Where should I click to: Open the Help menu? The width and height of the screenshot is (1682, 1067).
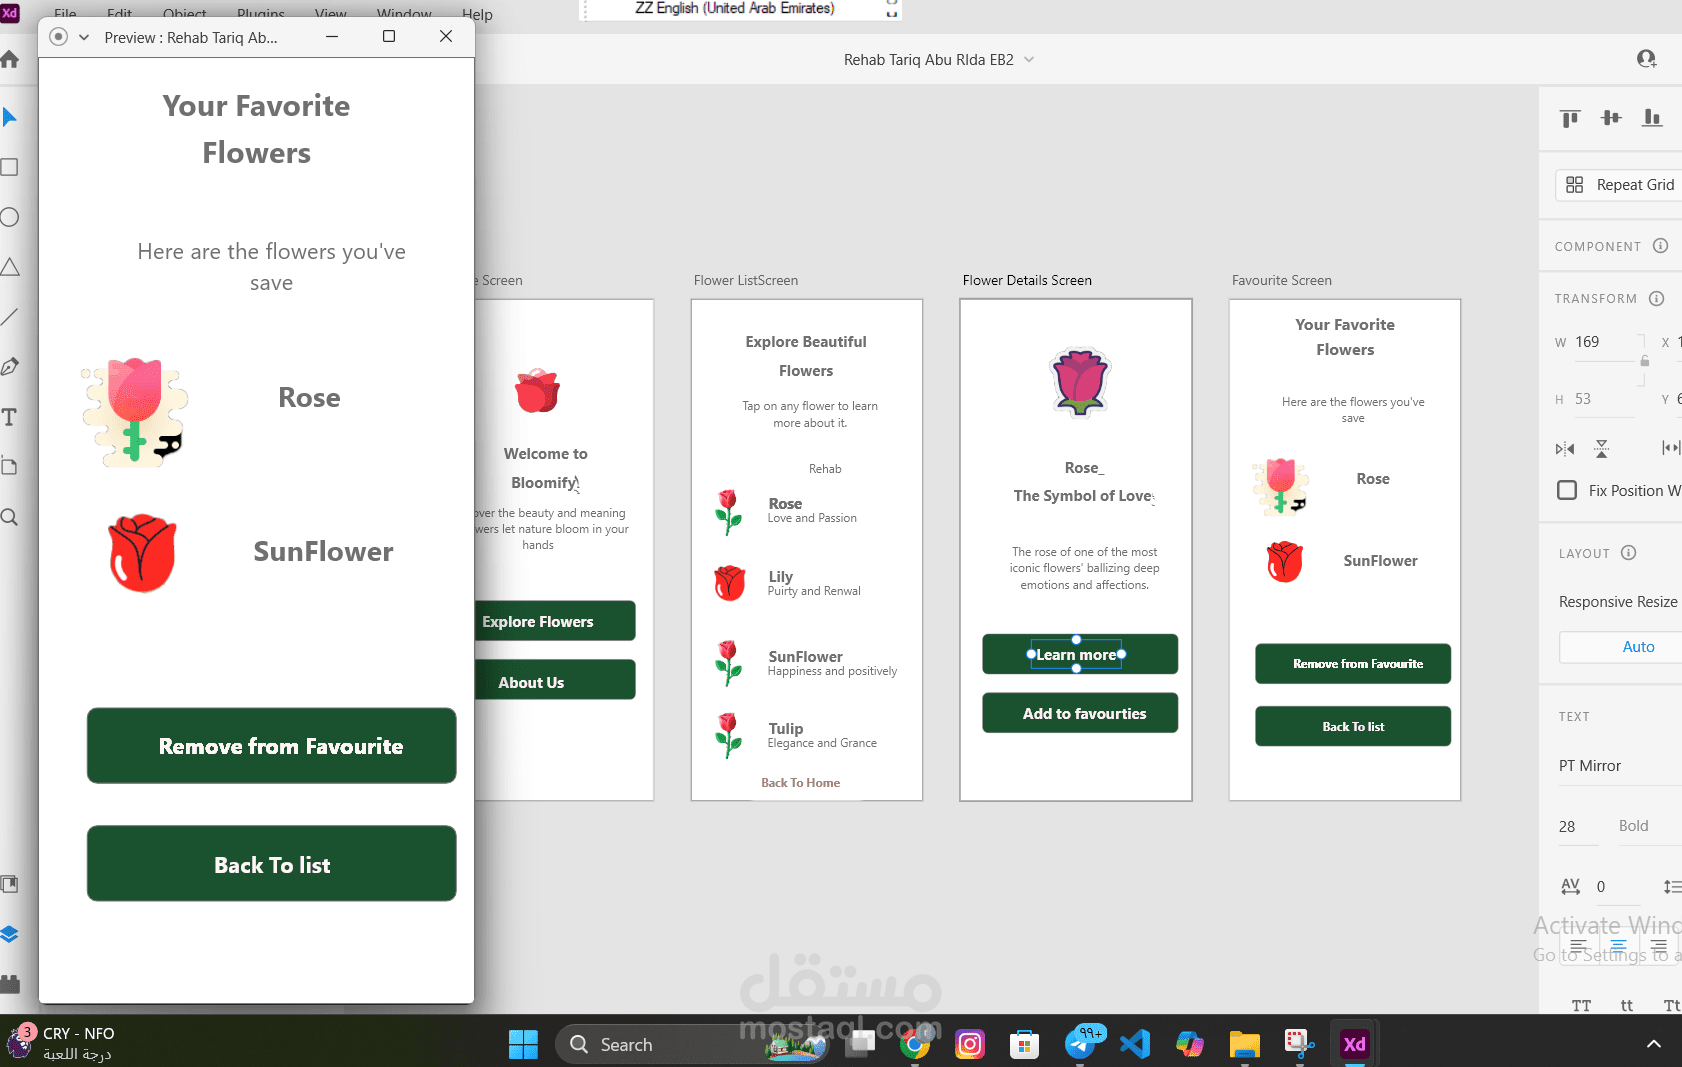pyautogui.click(x=477, y=14)
